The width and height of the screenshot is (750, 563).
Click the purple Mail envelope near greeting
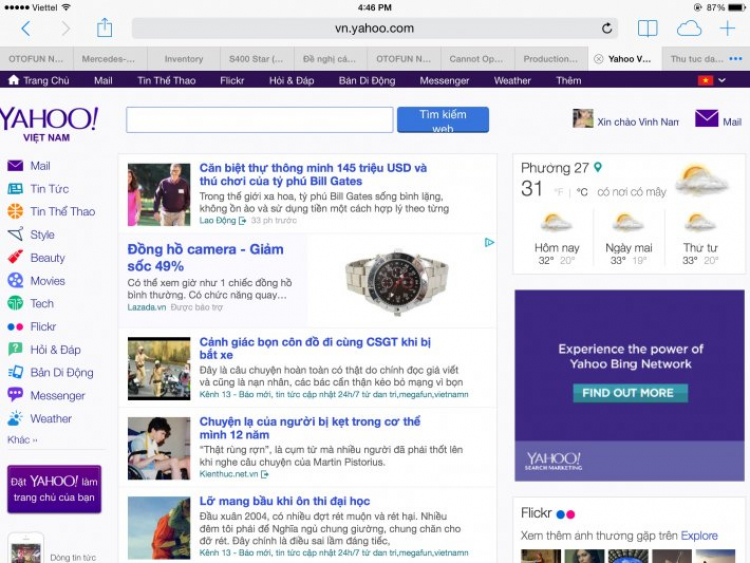[x=706, y=119]
